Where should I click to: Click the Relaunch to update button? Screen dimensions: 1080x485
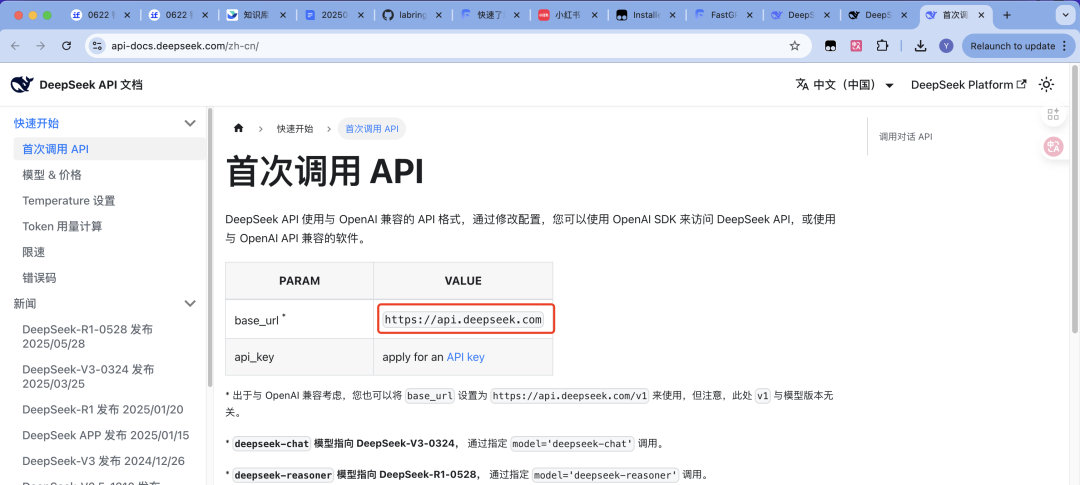(x=1010, y=46)
